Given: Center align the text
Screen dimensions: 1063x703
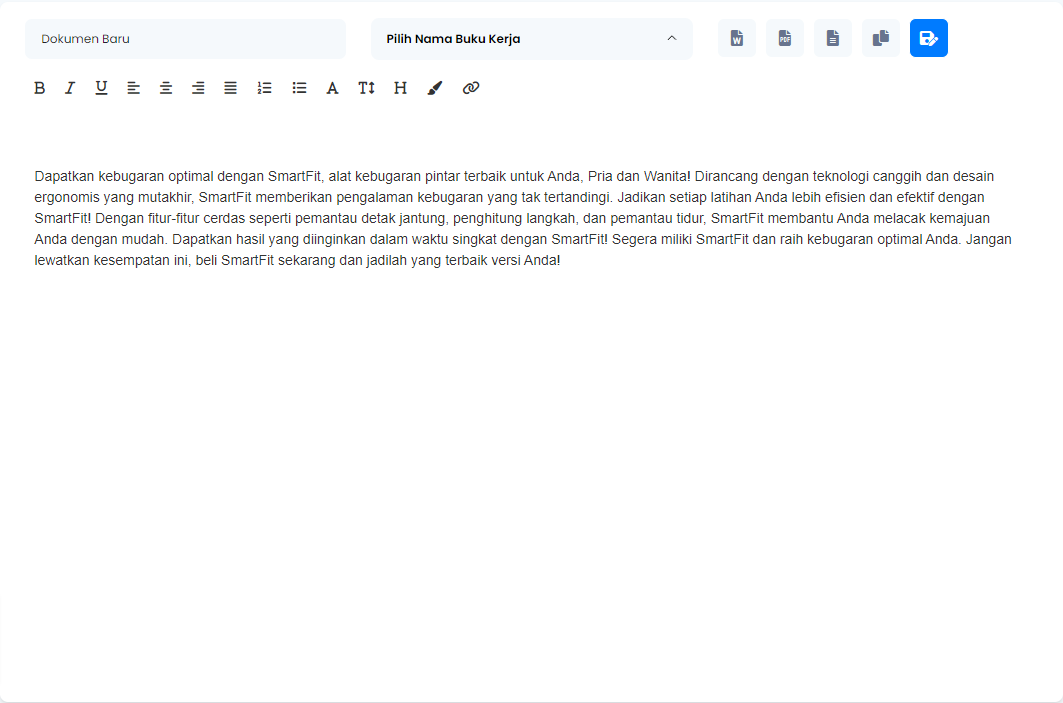Looking at the screenshot, I should pyautogui.click(x=165, y=88).
